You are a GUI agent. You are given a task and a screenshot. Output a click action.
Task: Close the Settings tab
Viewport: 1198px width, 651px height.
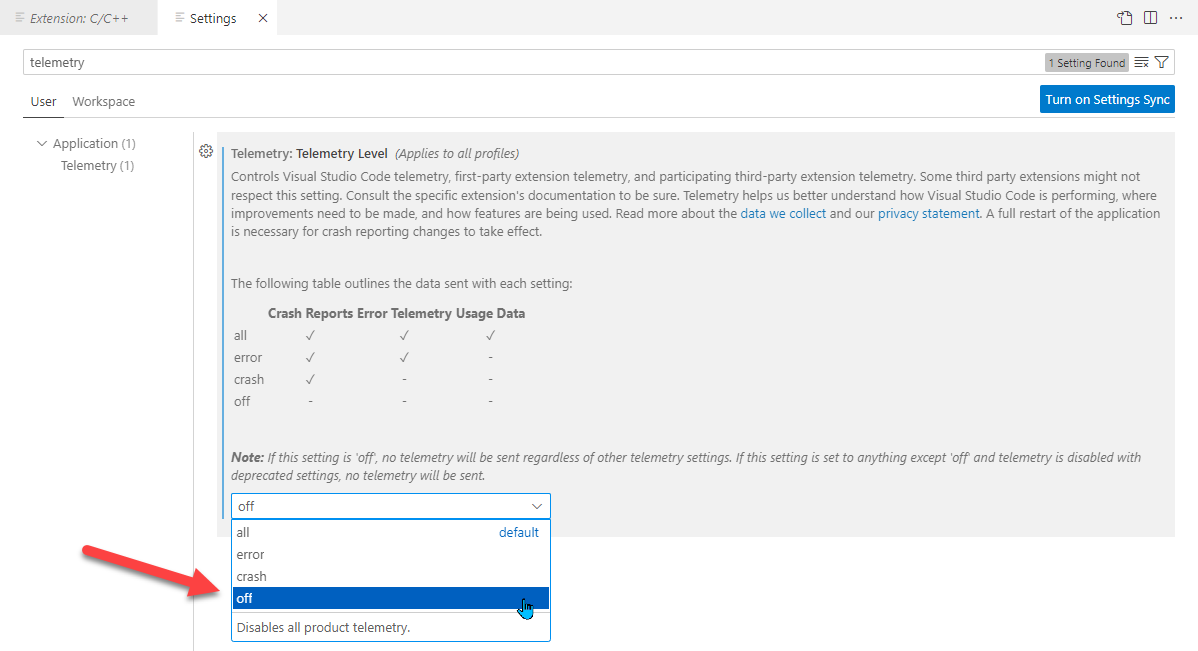pyautogui.click(x=262, y=18)
